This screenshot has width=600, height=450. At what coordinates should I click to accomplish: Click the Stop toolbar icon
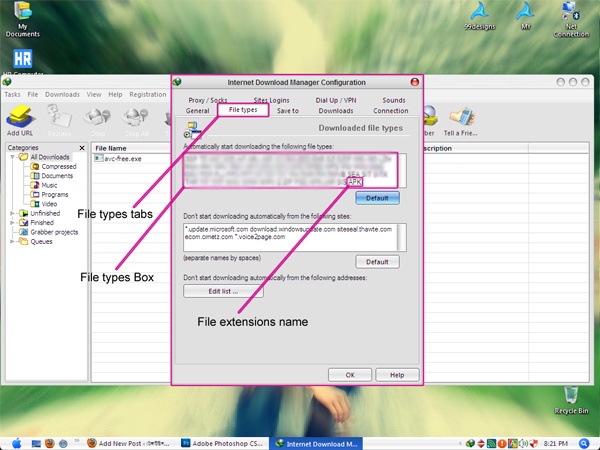coord(98,120)
